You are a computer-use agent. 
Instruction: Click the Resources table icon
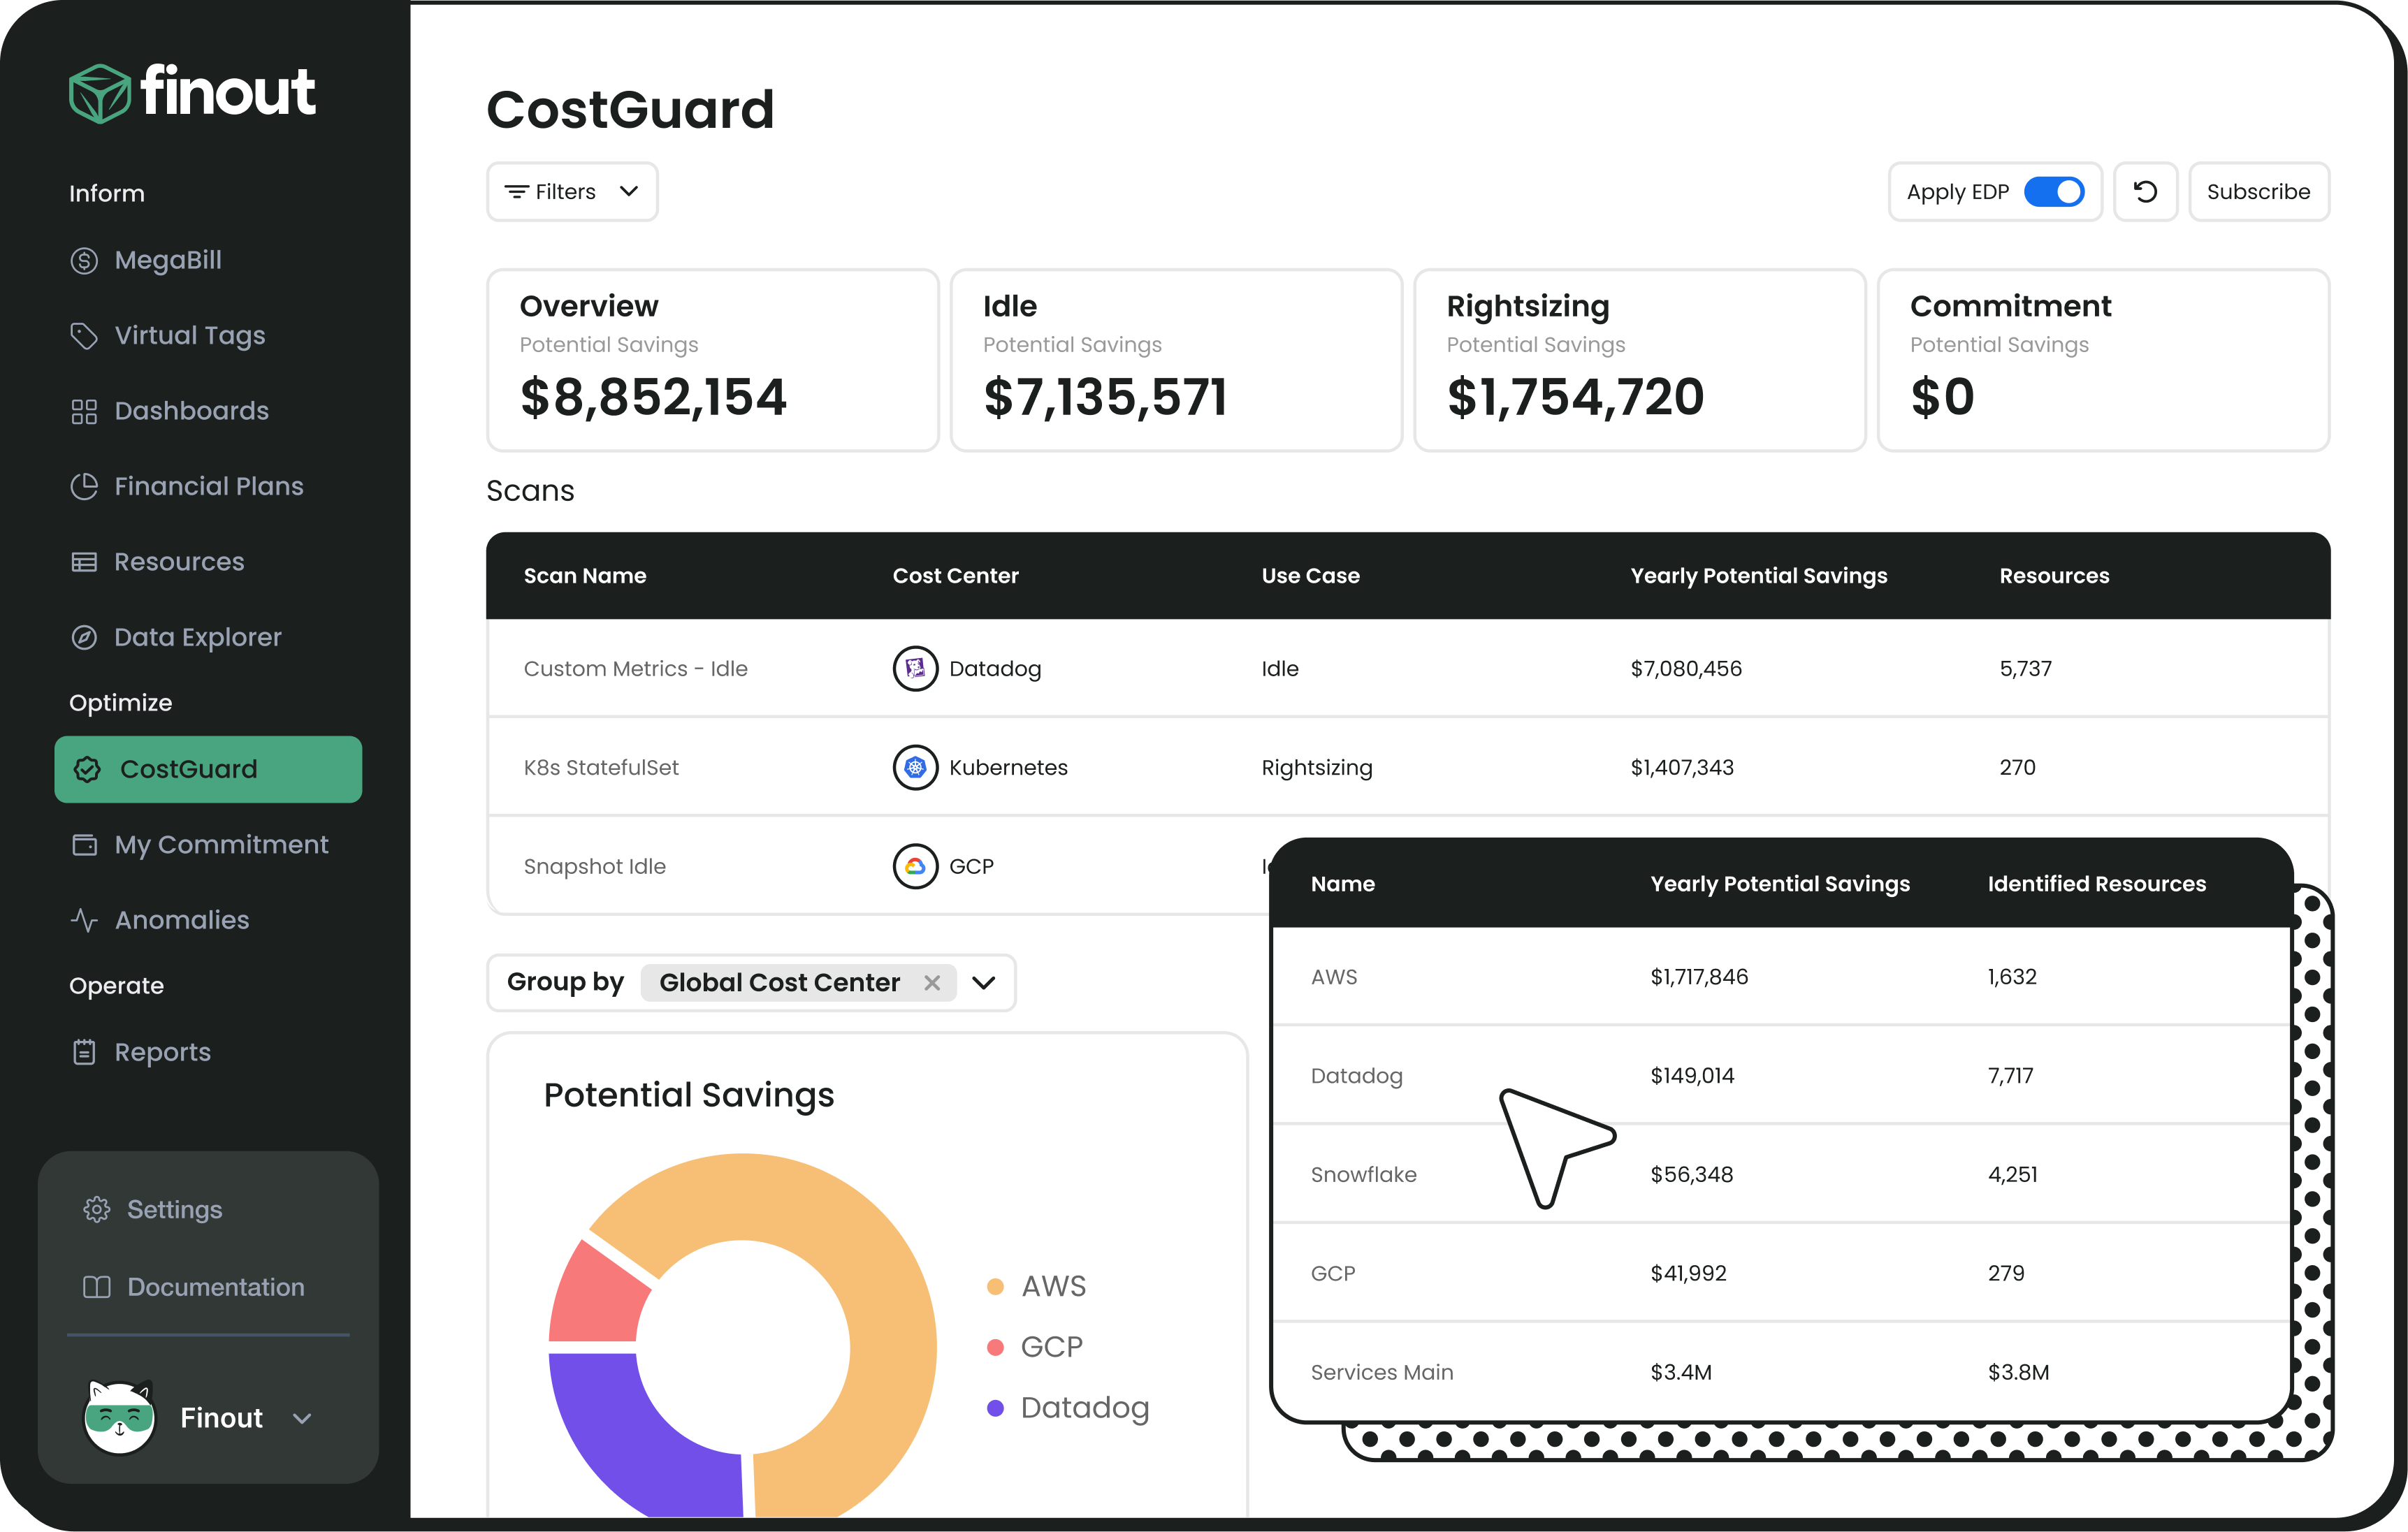pos(84,562)
